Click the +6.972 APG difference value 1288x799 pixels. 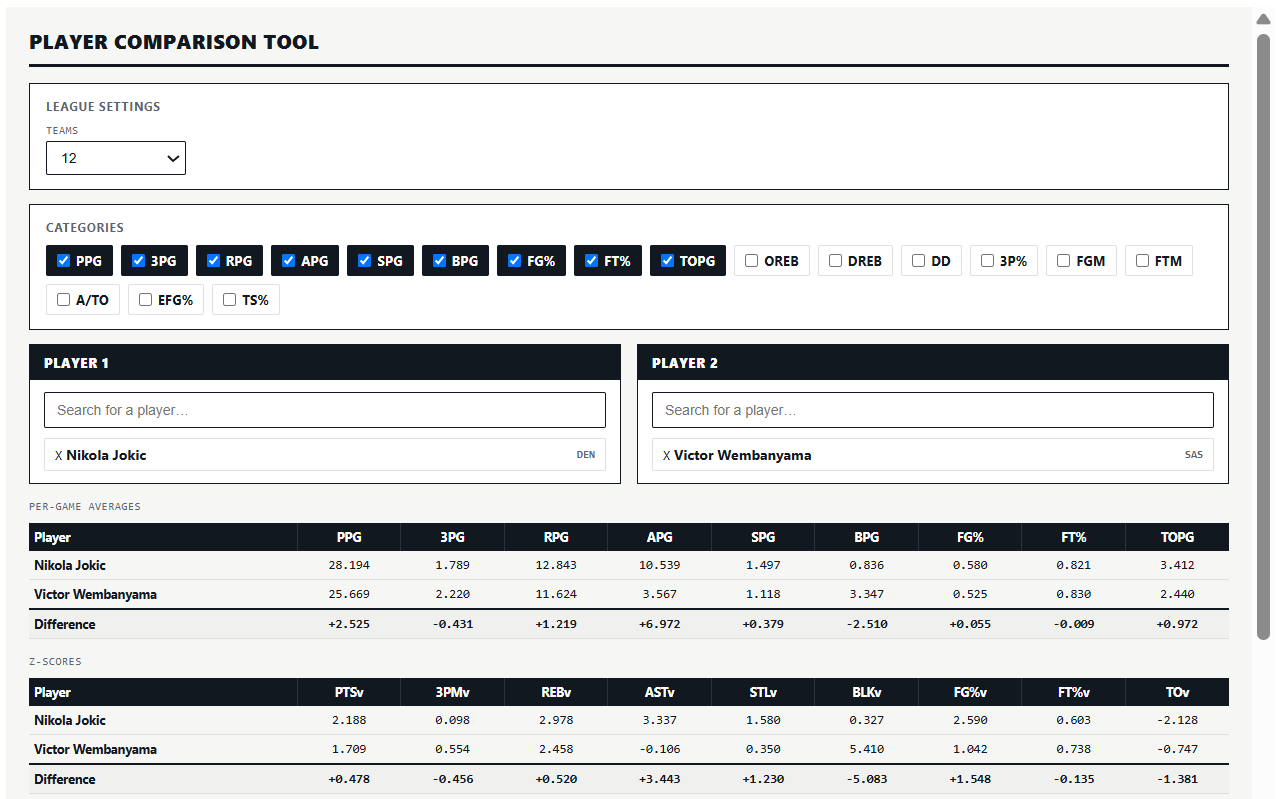[660, 624]
